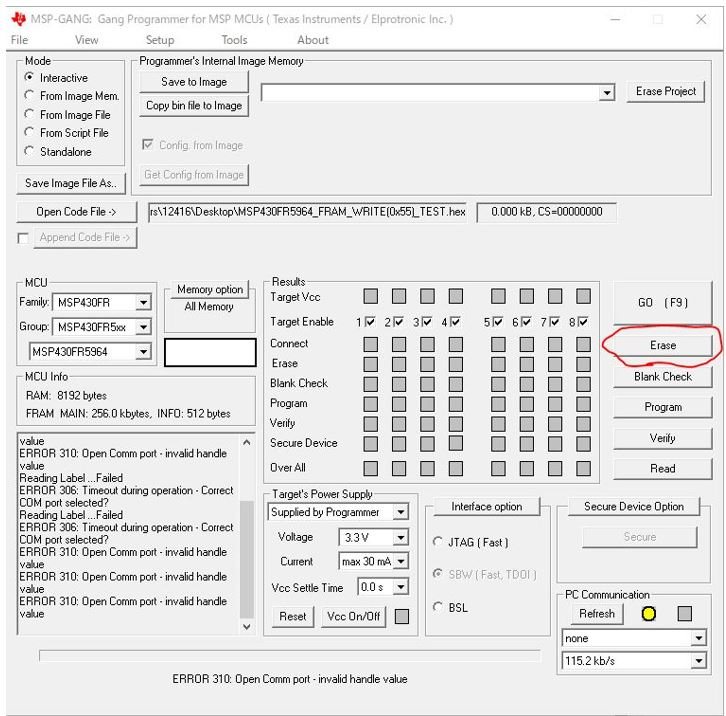This screenshot has width=726, height=716.
Task: Click the Texas Instruments logo in the title bar
Action: coord(18,19)
